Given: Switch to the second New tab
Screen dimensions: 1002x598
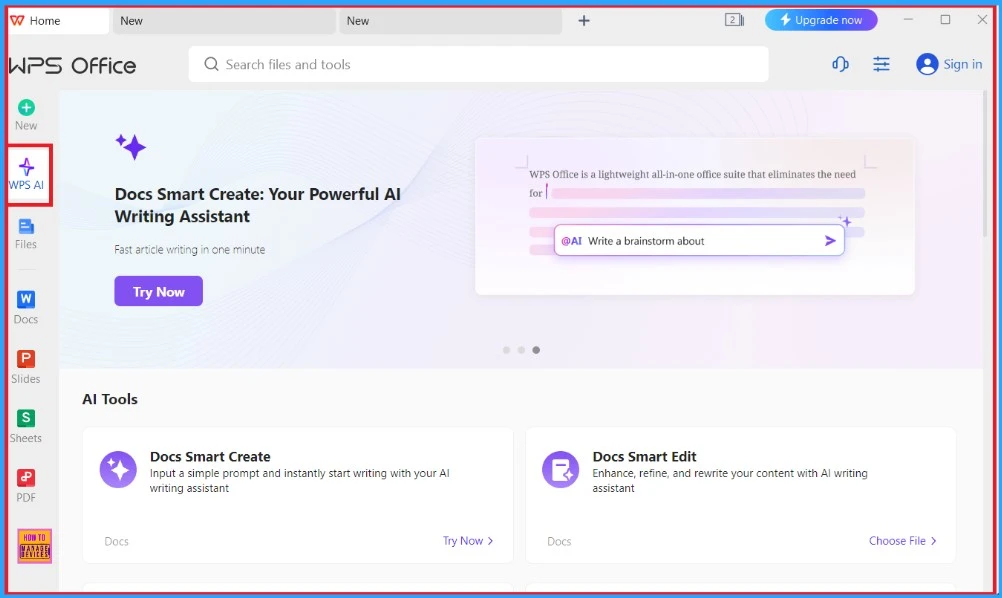Looking at the screenshot, I should [x=450, y=20].
